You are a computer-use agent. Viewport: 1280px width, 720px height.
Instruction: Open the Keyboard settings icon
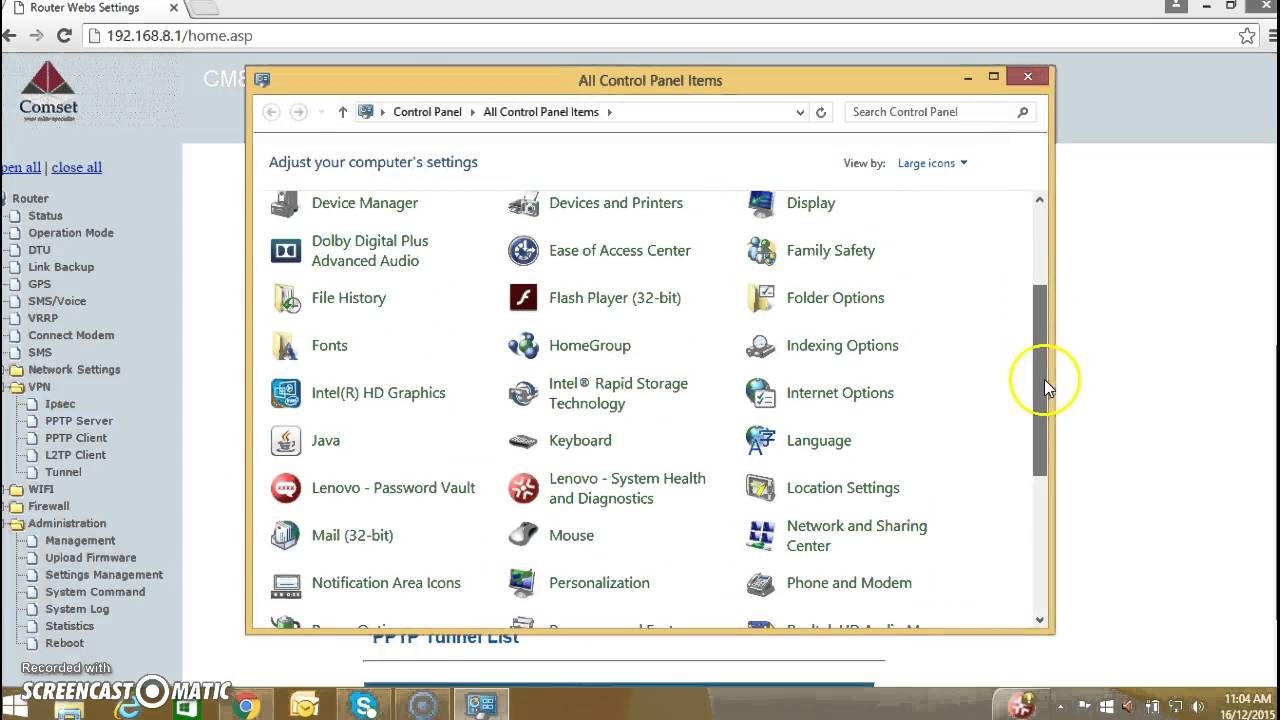pos(523,441)
